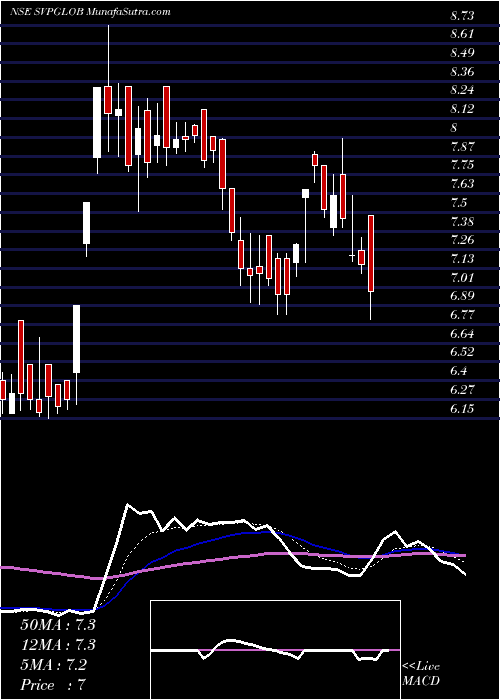This screenshot has width=500, height=700.
Task: Click the 7.13 price axis label
Action: [462, 259]
